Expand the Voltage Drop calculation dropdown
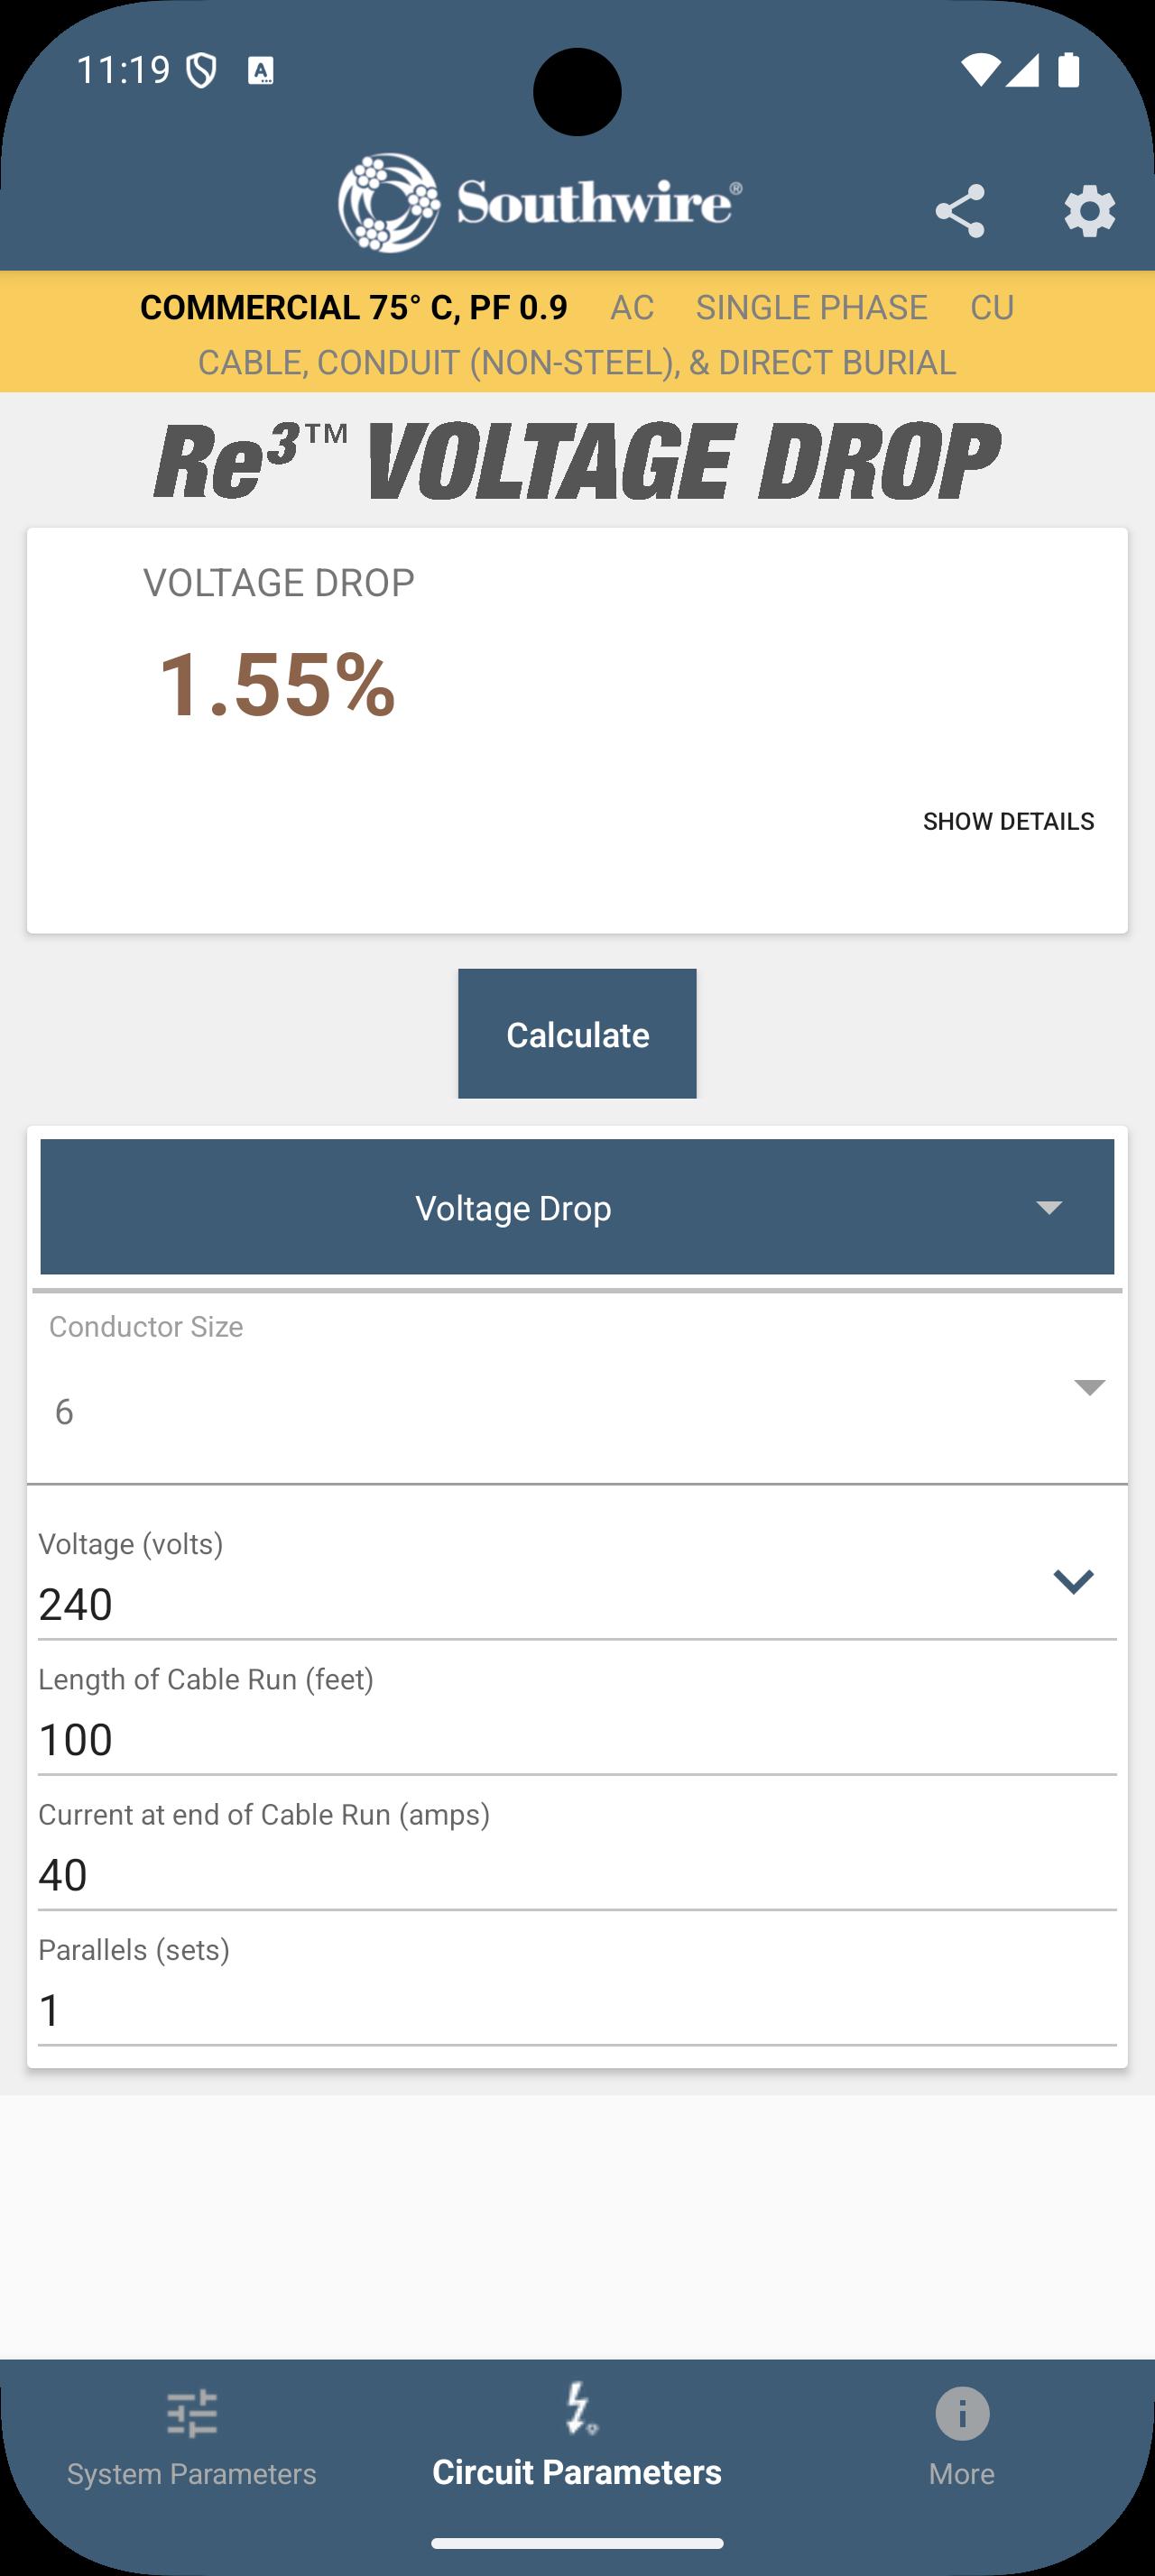Viewport: 1155px width, 2576px height. pos(577,1207)
